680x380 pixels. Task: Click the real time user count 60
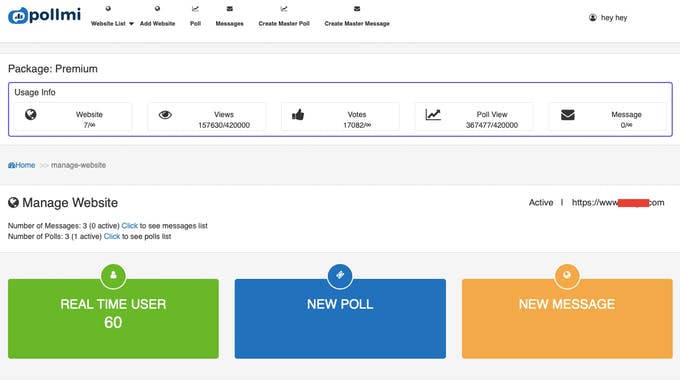pos(113,323)
